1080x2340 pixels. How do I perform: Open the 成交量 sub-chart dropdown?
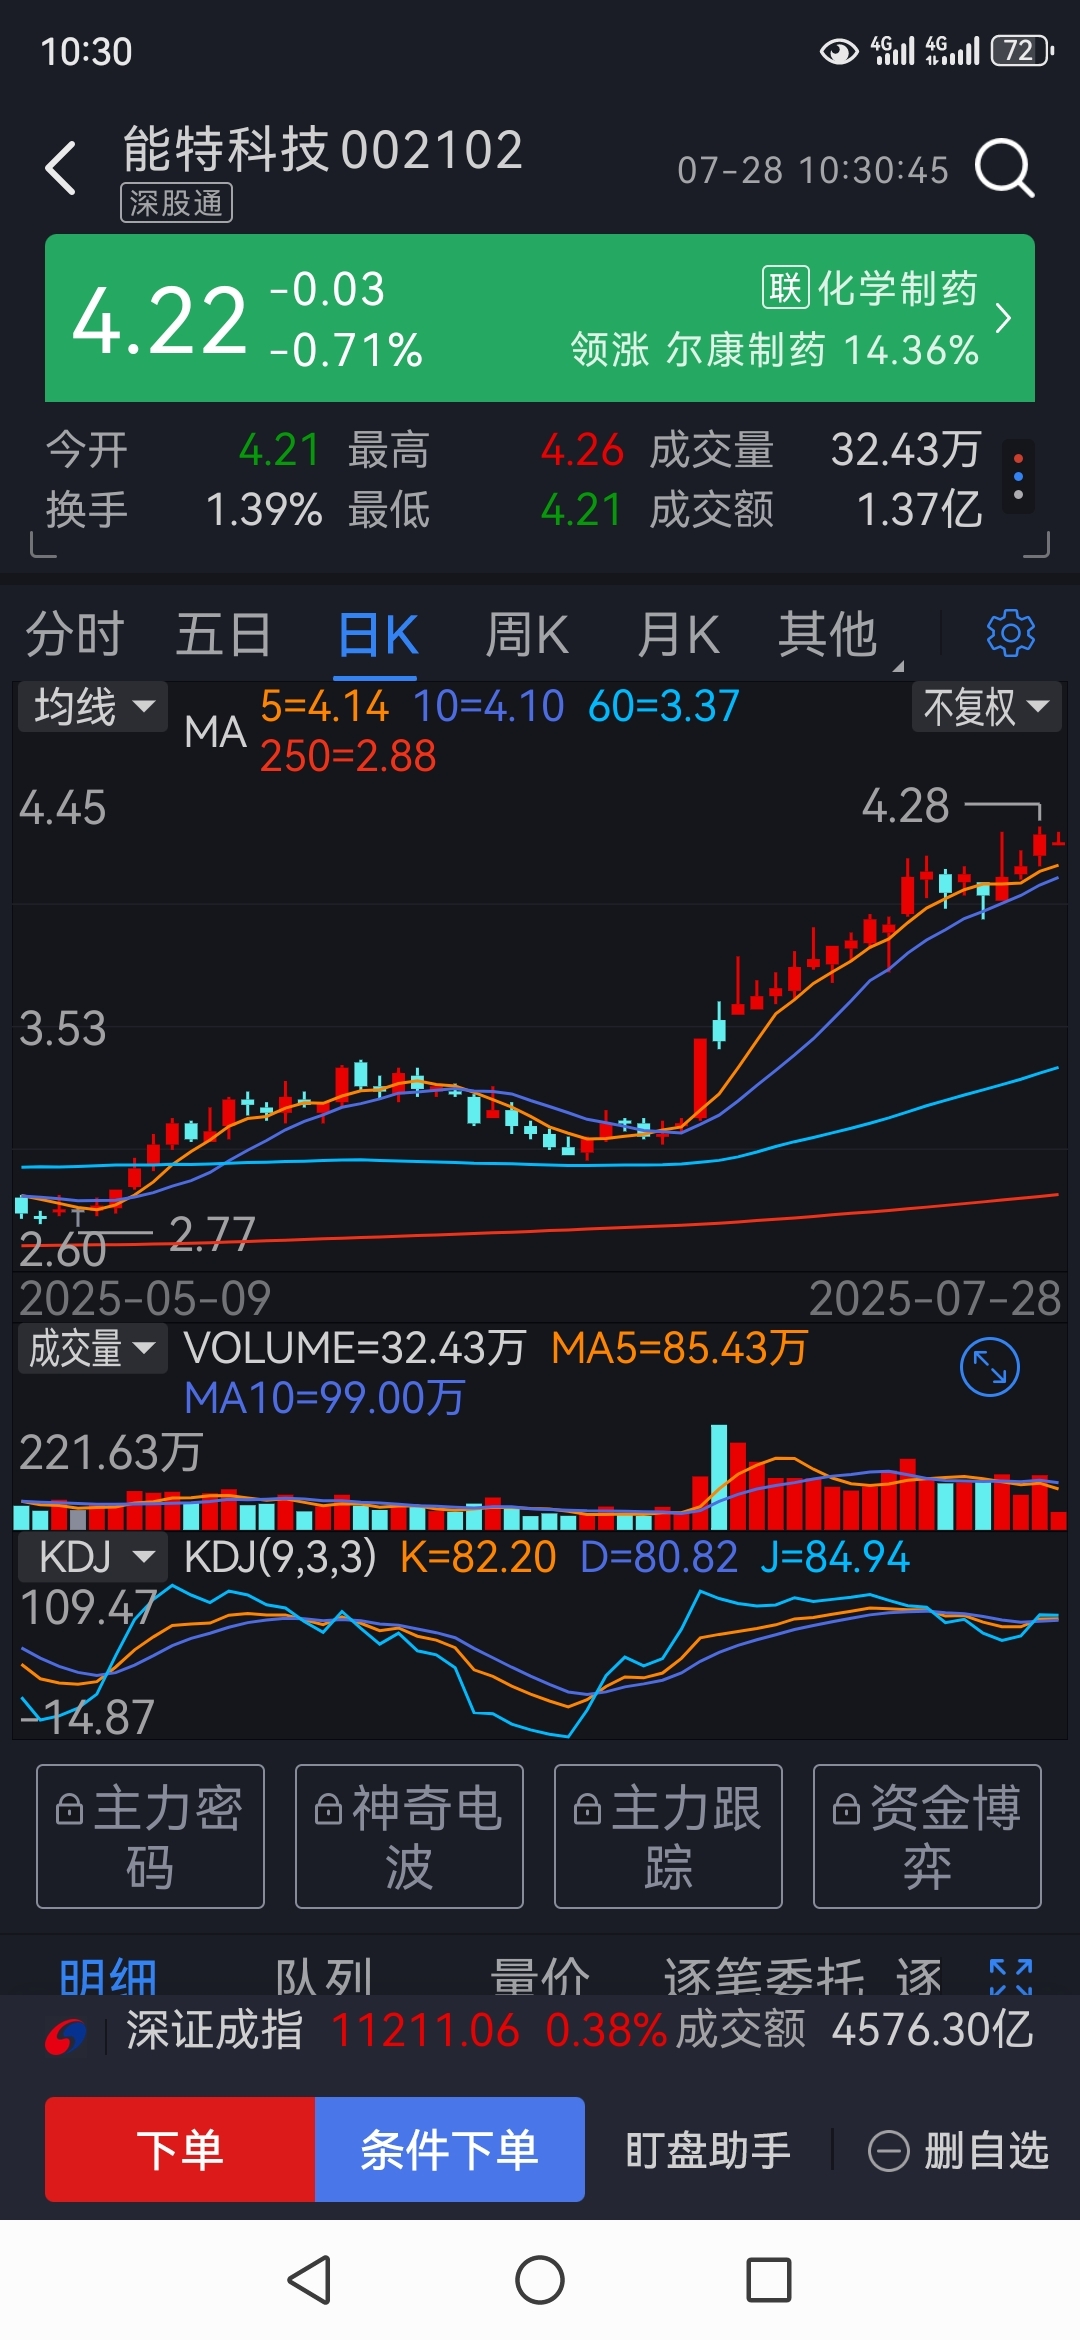coord(92,1348)
